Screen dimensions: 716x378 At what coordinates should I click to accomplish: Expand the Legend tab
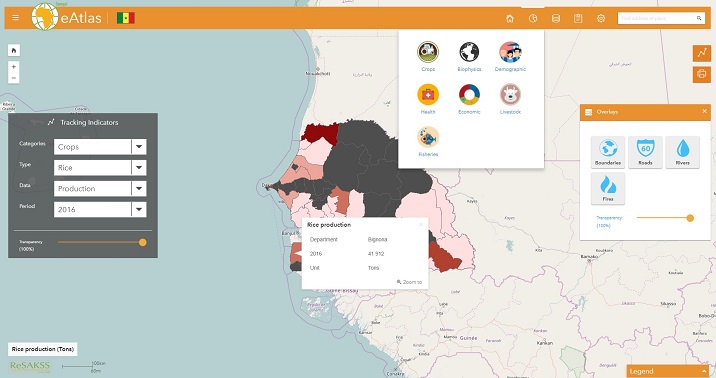(x=668, y=371)
